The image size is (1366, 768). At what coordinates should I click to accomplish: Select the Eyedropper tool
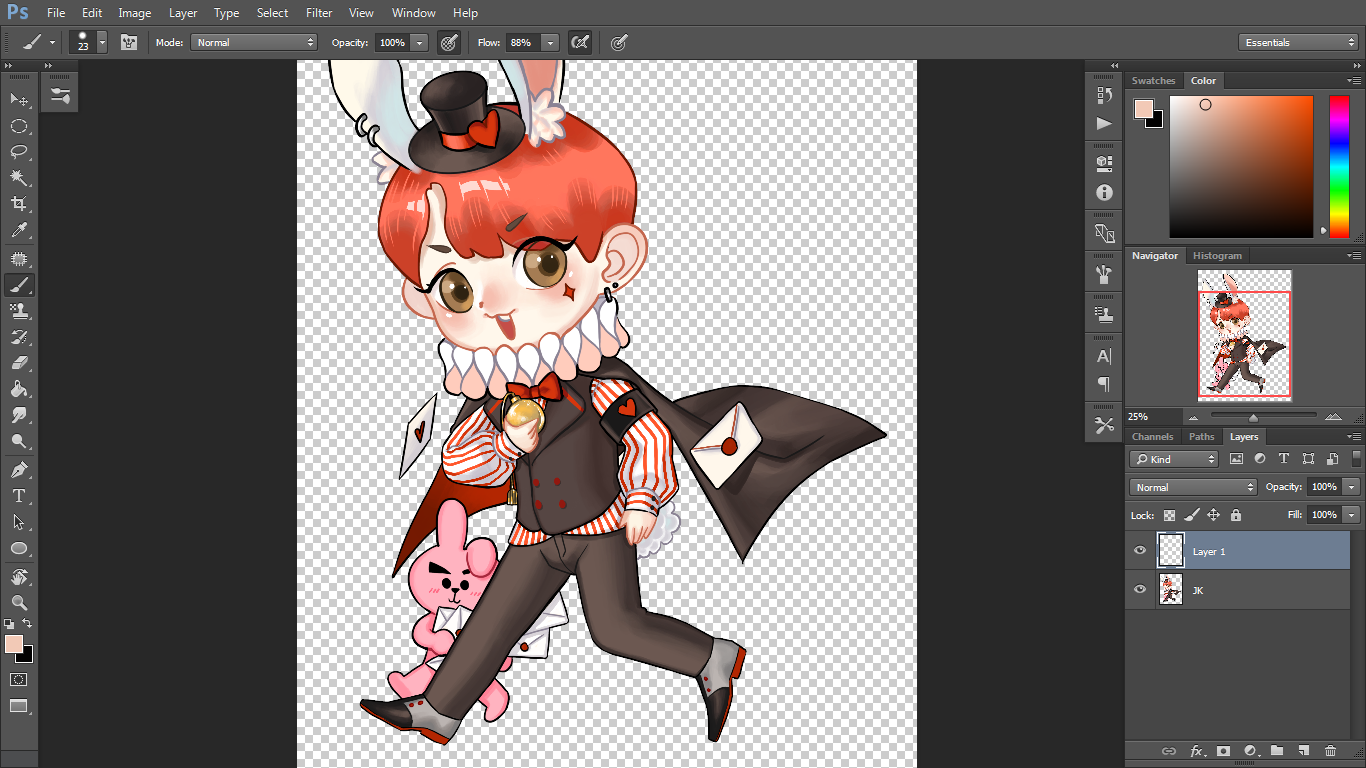(19, 230)
